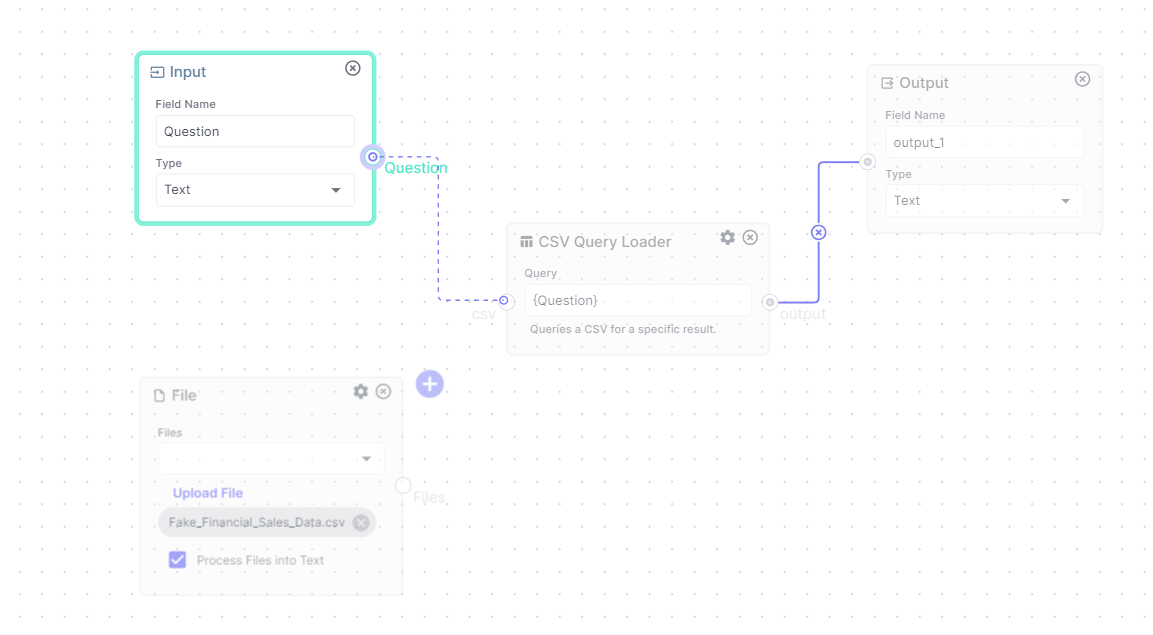
Task: Click the Output node header icon
Action: click(x=886, y=83)
